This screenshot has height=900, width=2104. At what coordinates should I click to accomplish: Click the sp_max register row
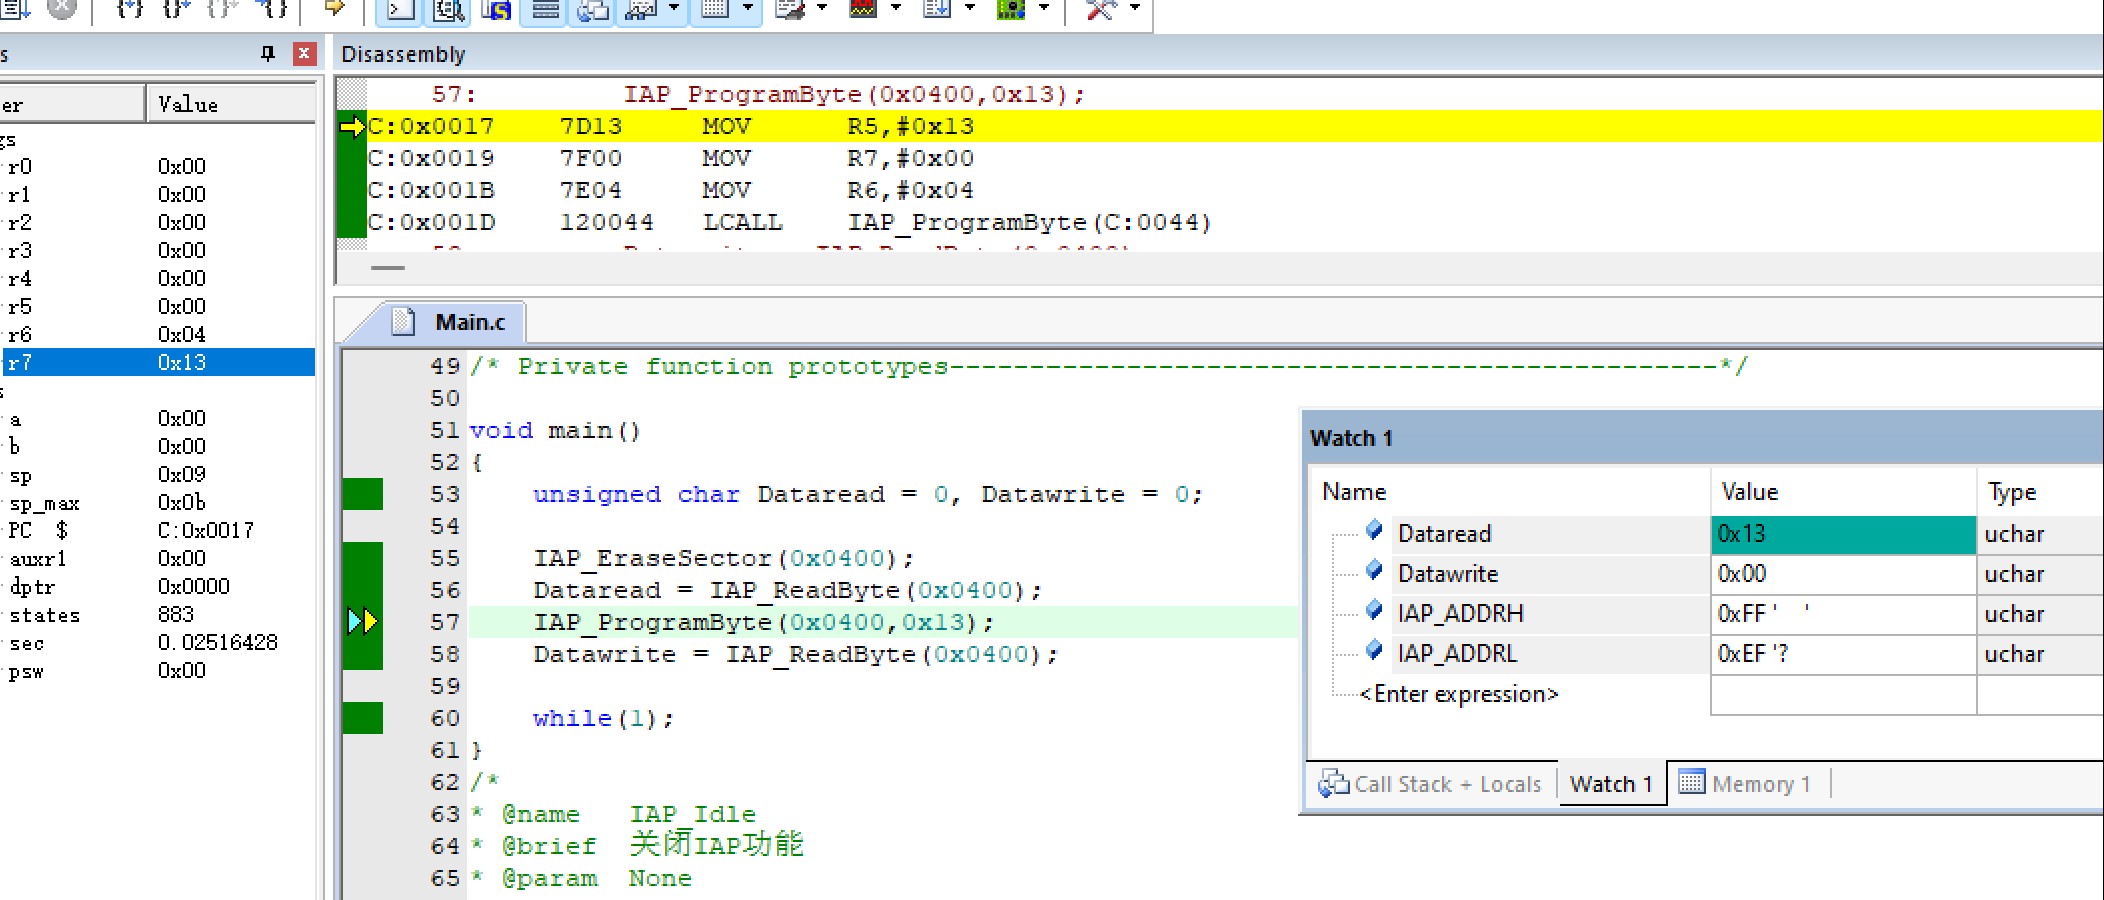coord(157,502)
